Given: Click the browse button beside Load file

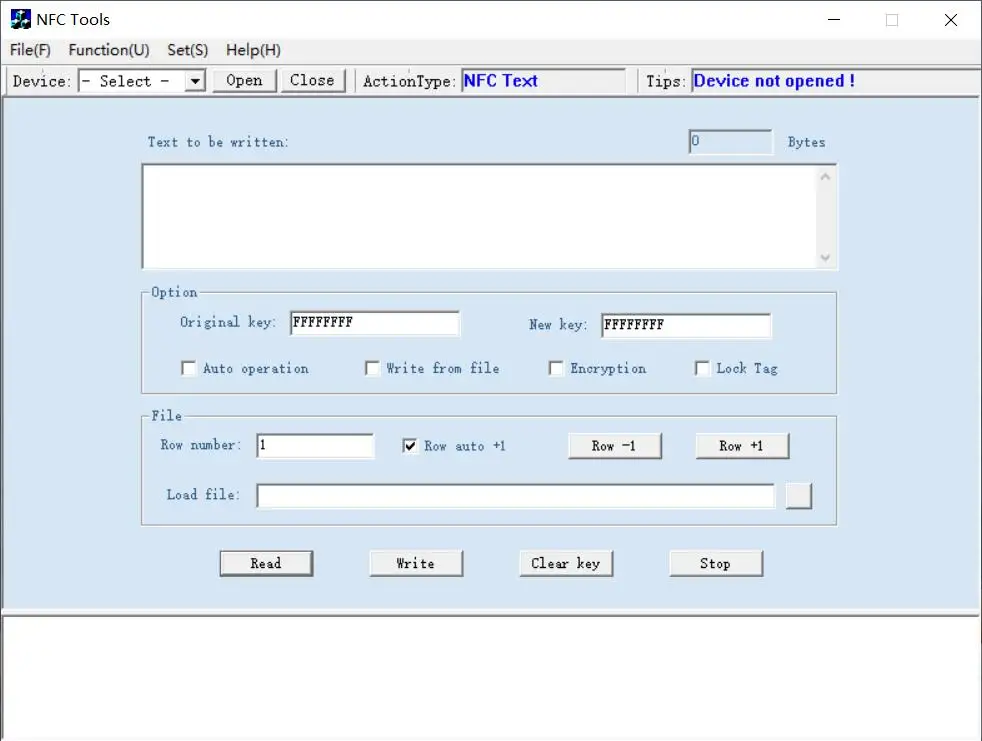Looking at the screenshot, I should (799, 496).
